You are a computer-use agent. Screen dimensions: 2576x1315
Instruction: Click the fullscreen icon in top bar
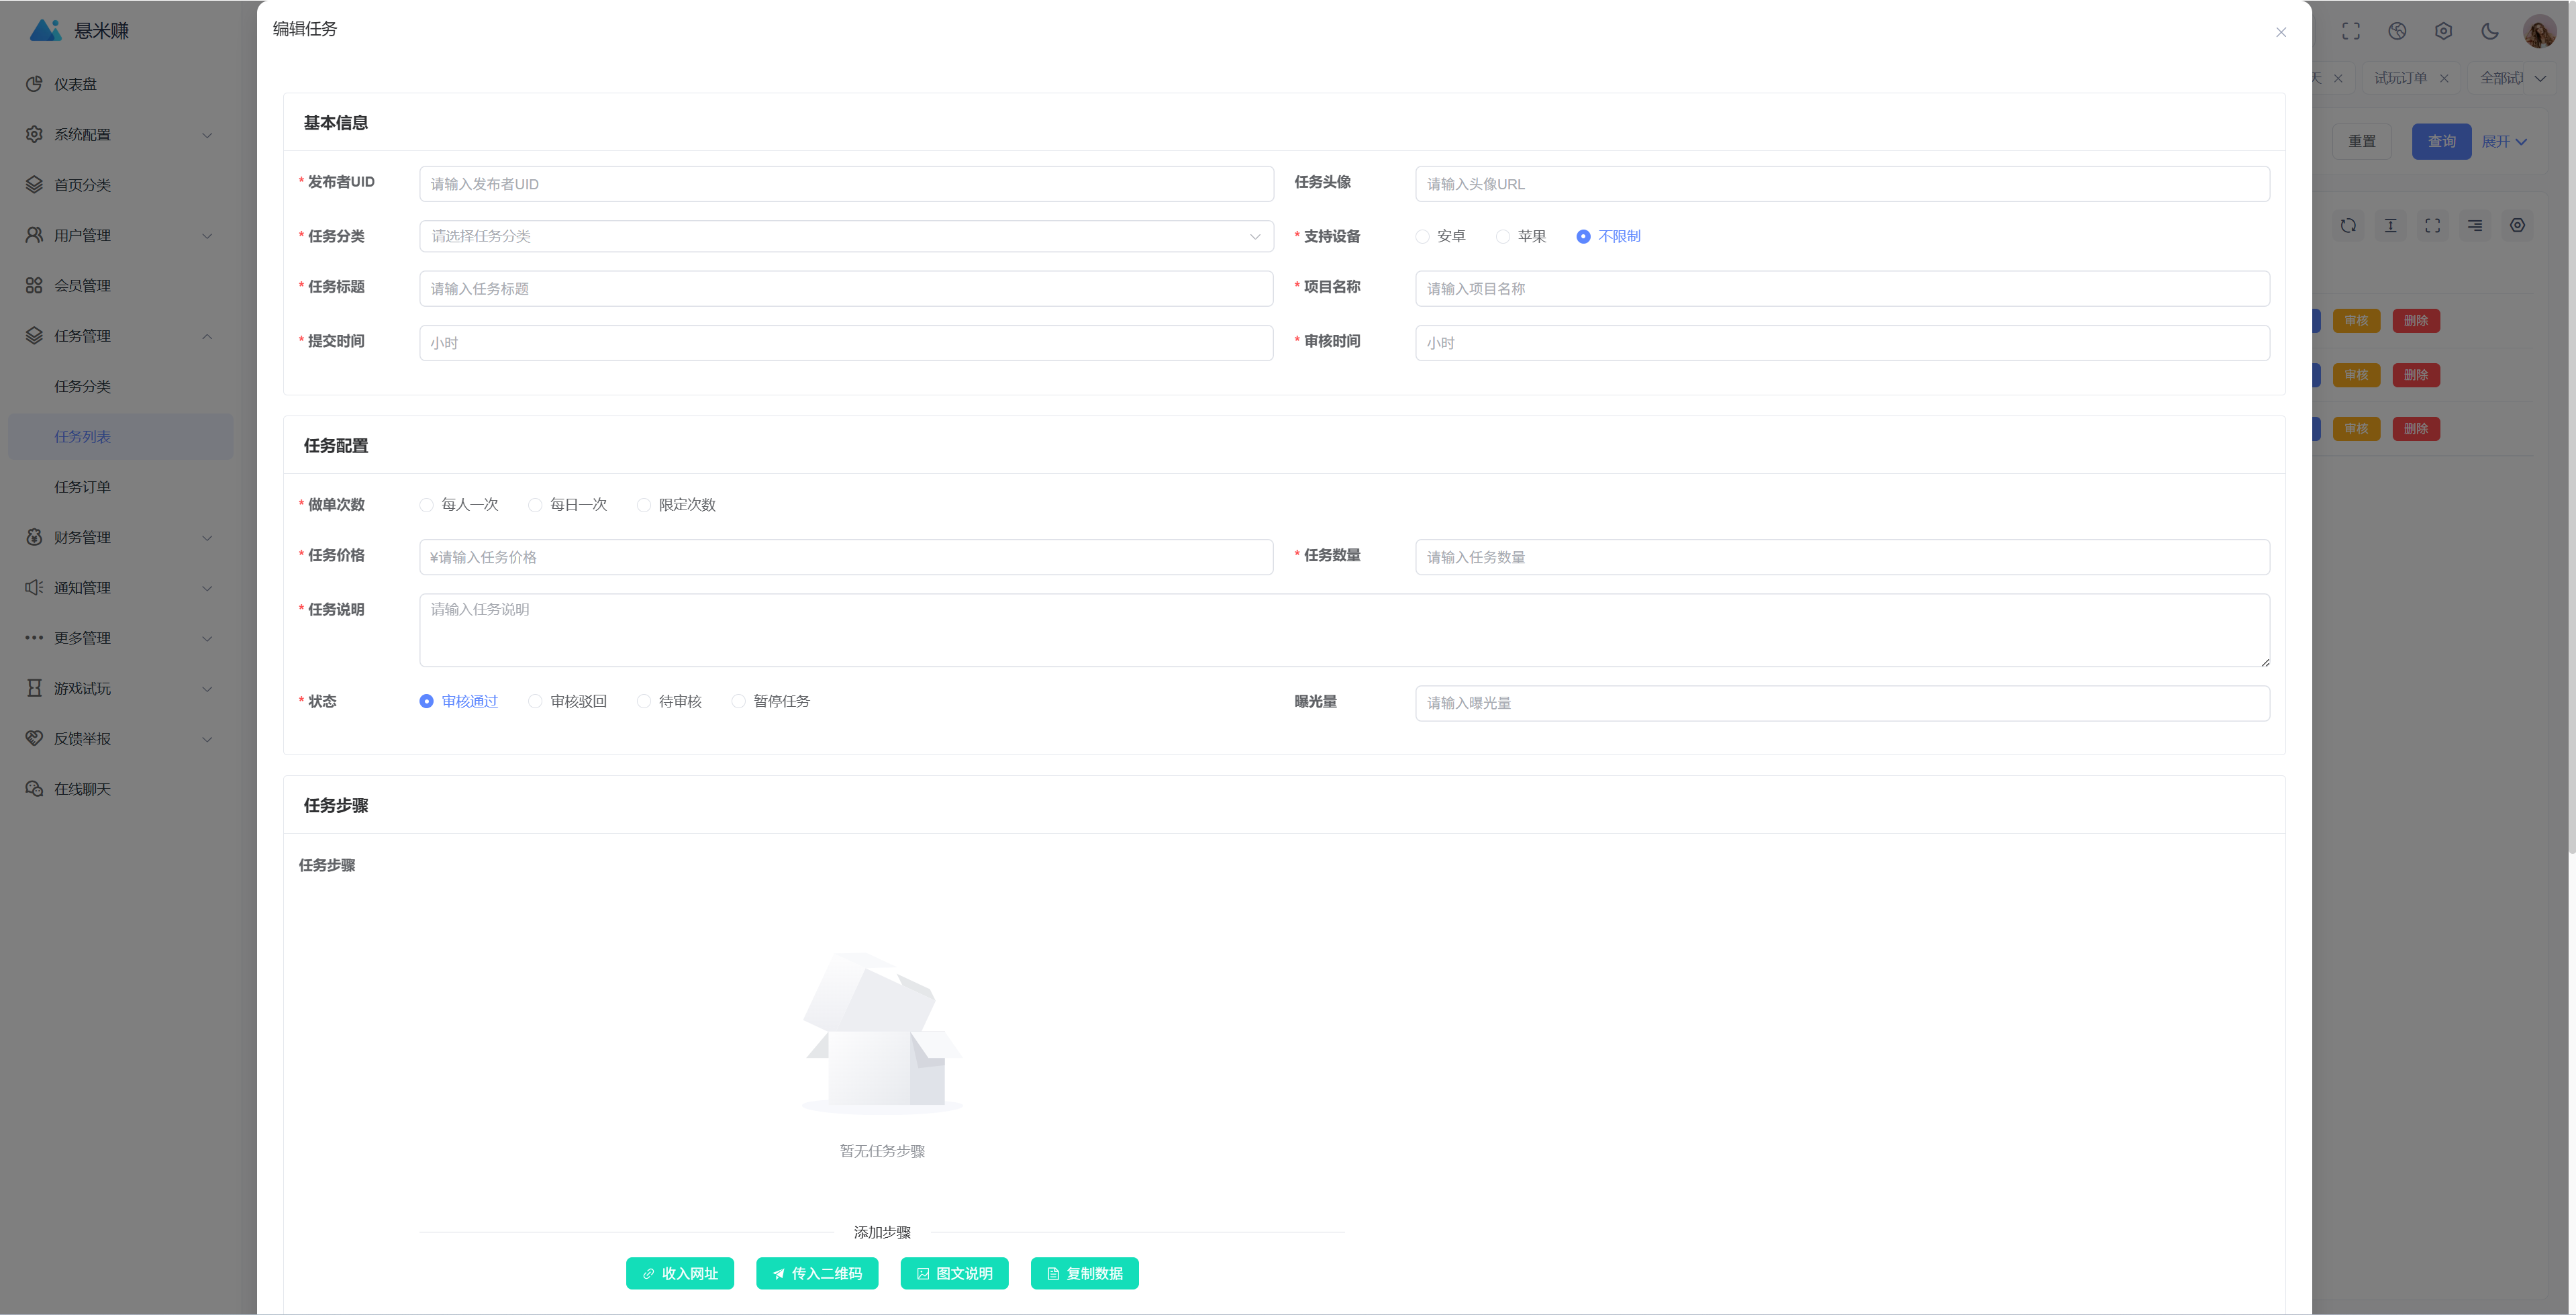tap(2350, 31)
